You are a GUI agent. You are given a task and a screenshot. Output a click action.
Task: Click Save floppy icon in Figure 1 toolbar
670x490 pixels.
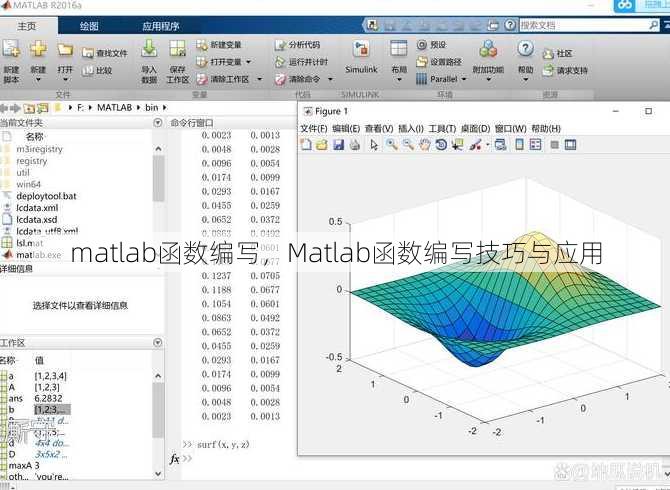click(x=338, y=145)
